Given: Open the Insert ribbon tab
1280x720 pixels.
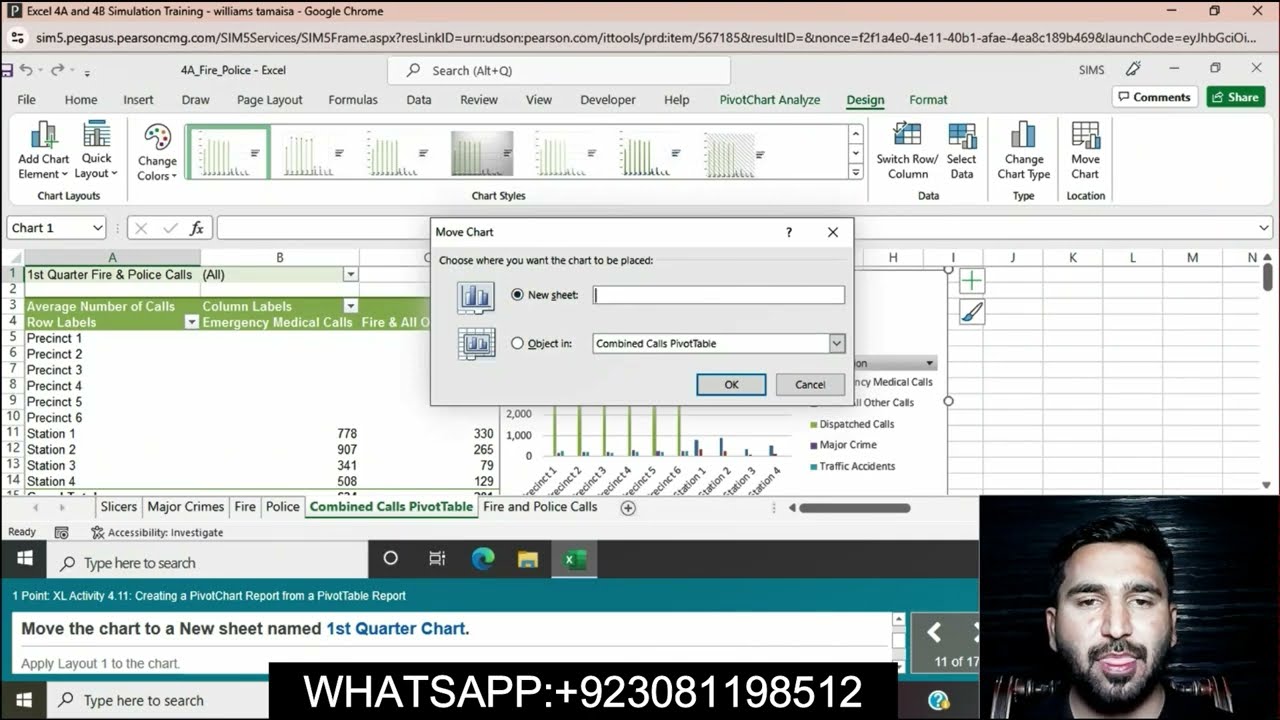Looking at the screenshot, I should coord(138,100).
